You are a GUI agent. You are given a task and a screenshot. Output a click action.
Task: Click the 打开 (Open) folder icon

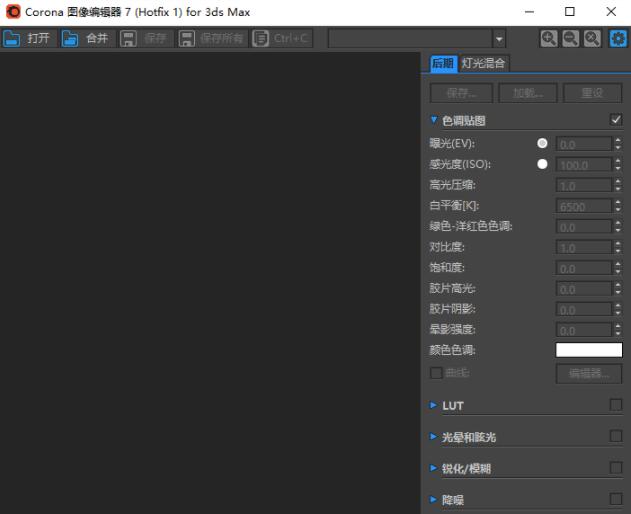pos(12,38)
